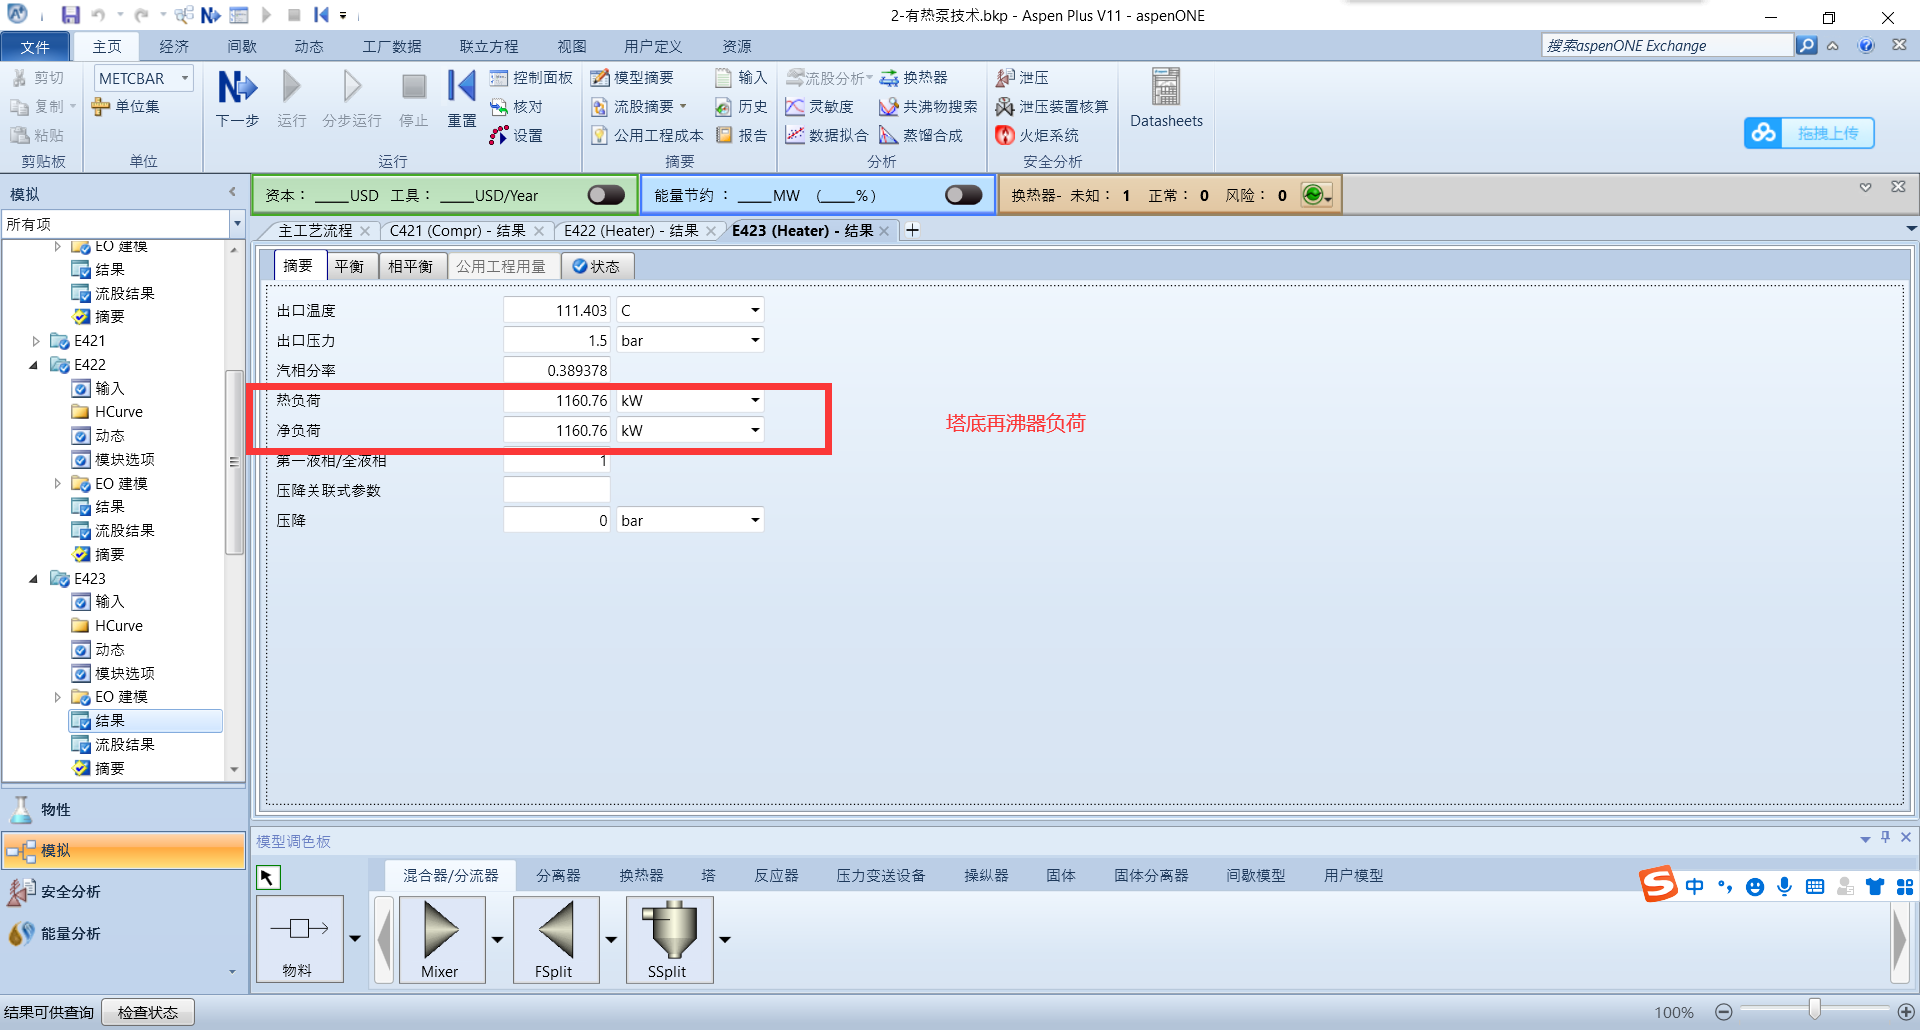Open Reconcile (核对) tool
The image size is (1920, 1030).
516,107
